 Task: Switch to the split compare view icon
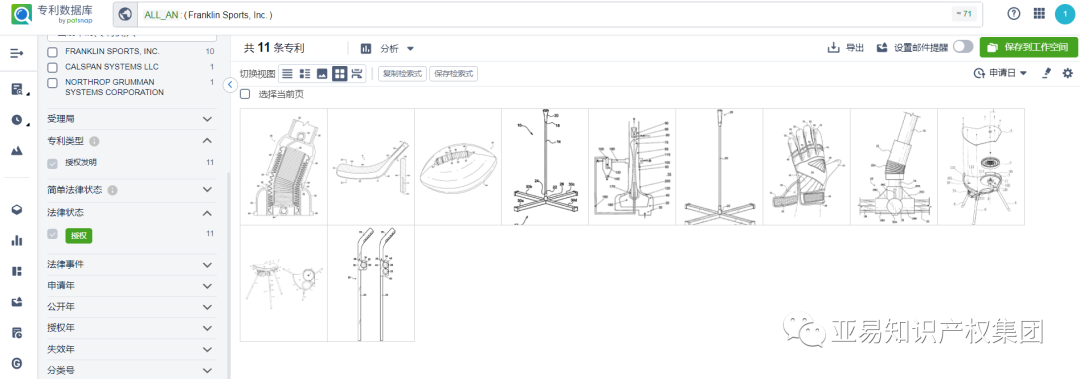(x=357, y=74)
